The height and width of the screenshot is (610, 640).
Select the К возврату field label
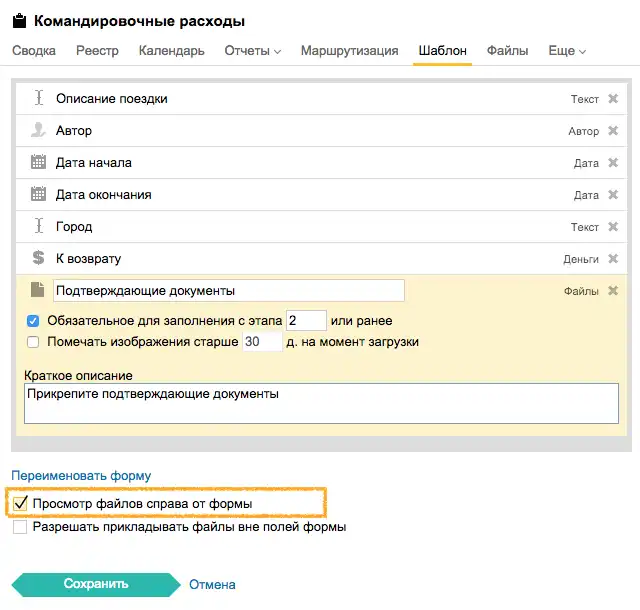tap(89, 259)
